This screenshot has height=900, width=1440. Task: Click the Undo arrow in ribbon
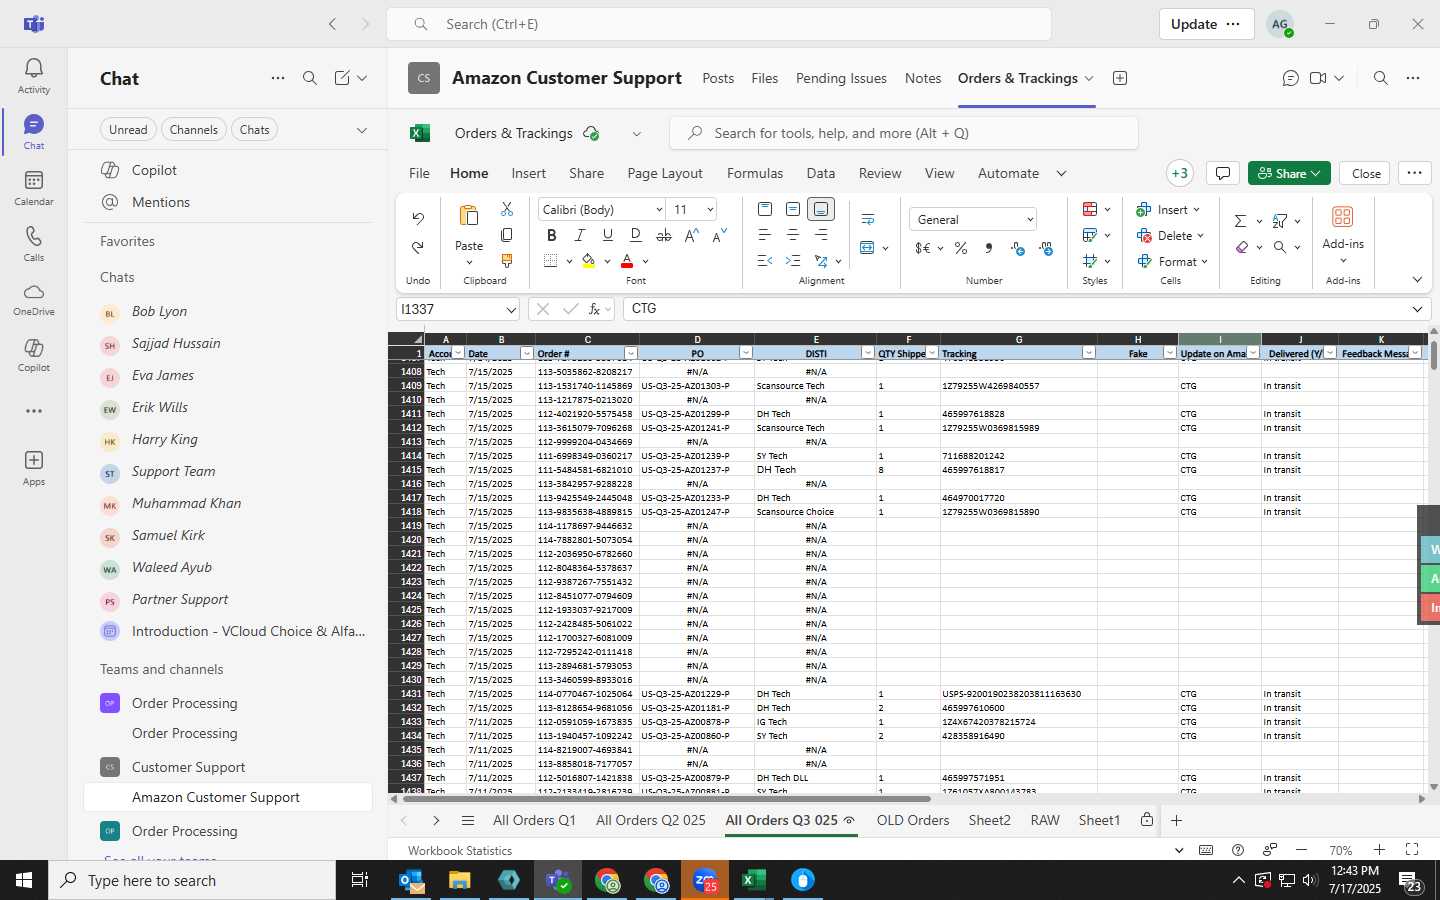click(418, 218)
